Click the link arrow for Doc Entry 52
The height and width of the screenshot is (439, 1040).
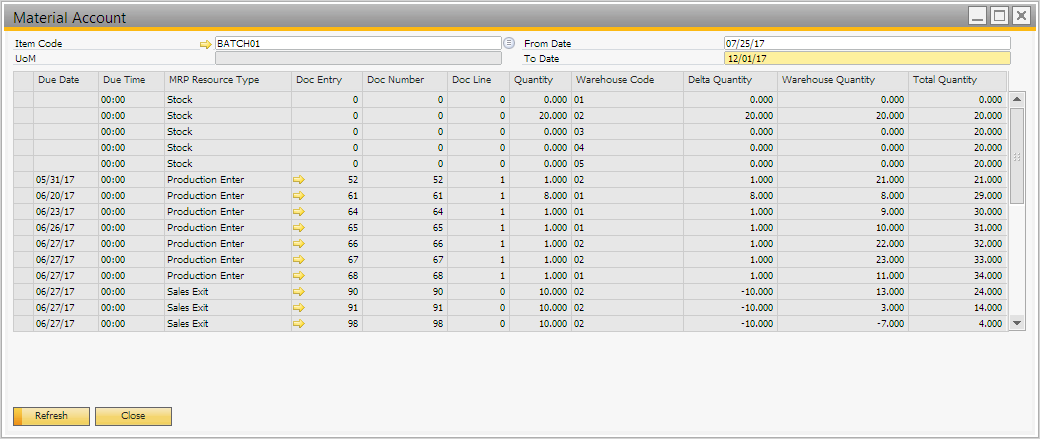coord(298,180)
